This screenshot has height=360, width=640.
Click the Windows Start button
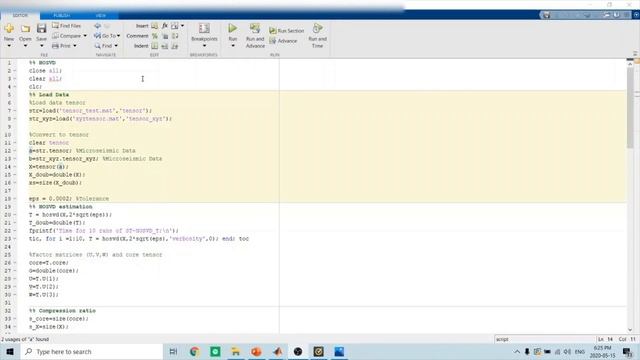[x=10, y=351]
